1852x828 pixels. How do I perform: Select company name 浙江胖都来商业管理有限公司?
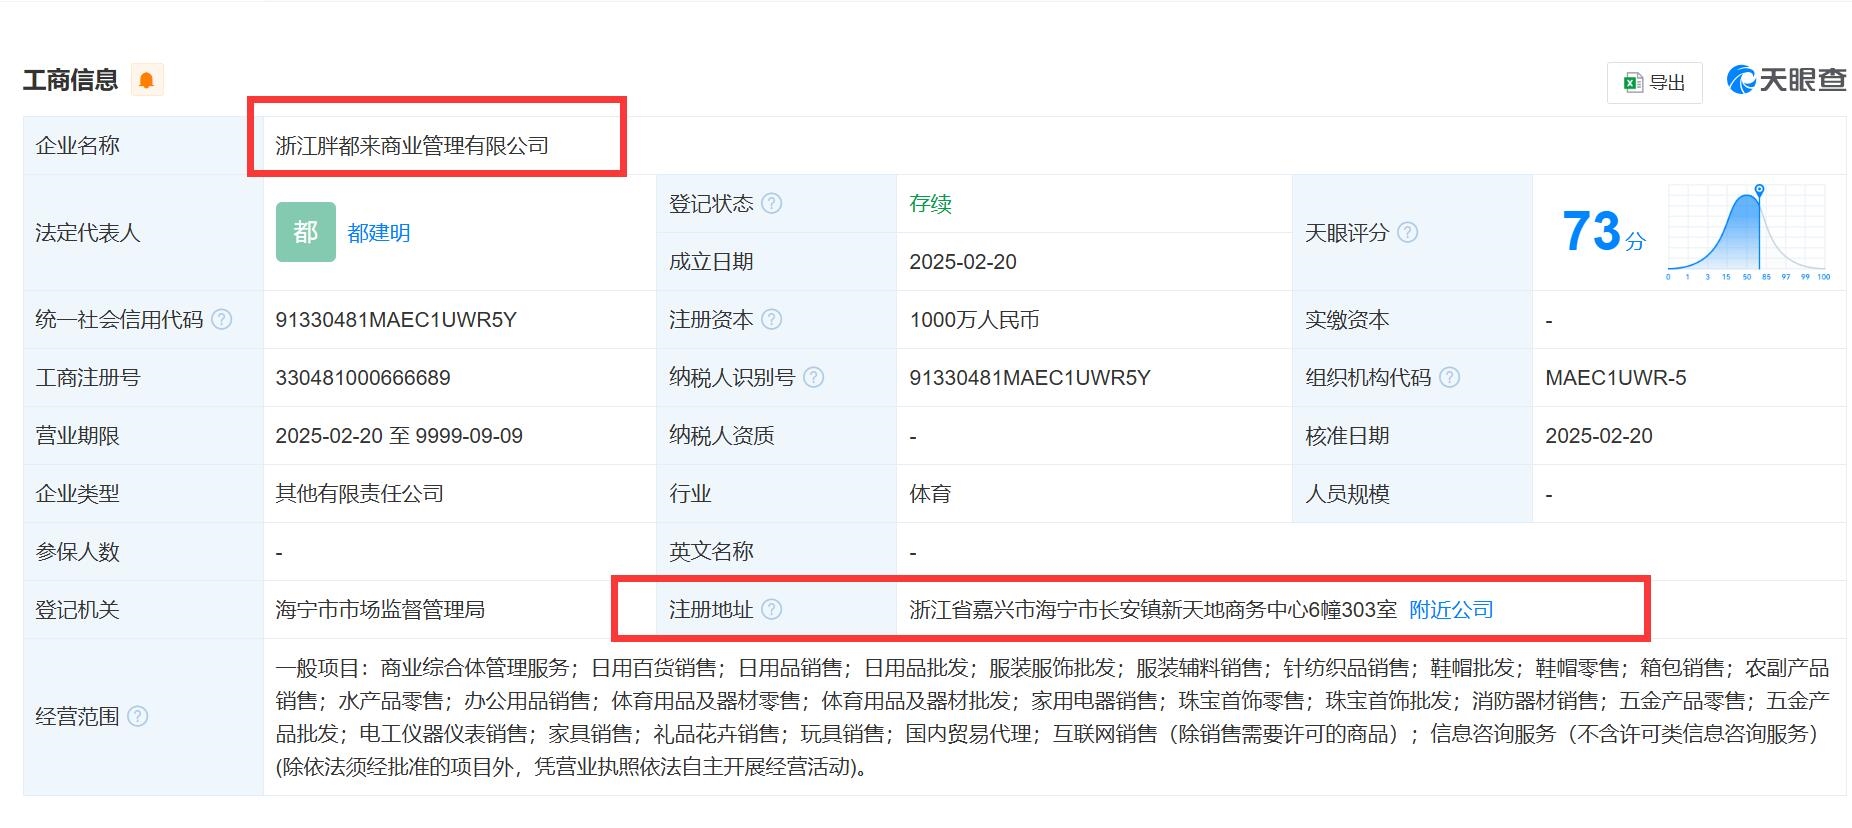coord(412,146)
